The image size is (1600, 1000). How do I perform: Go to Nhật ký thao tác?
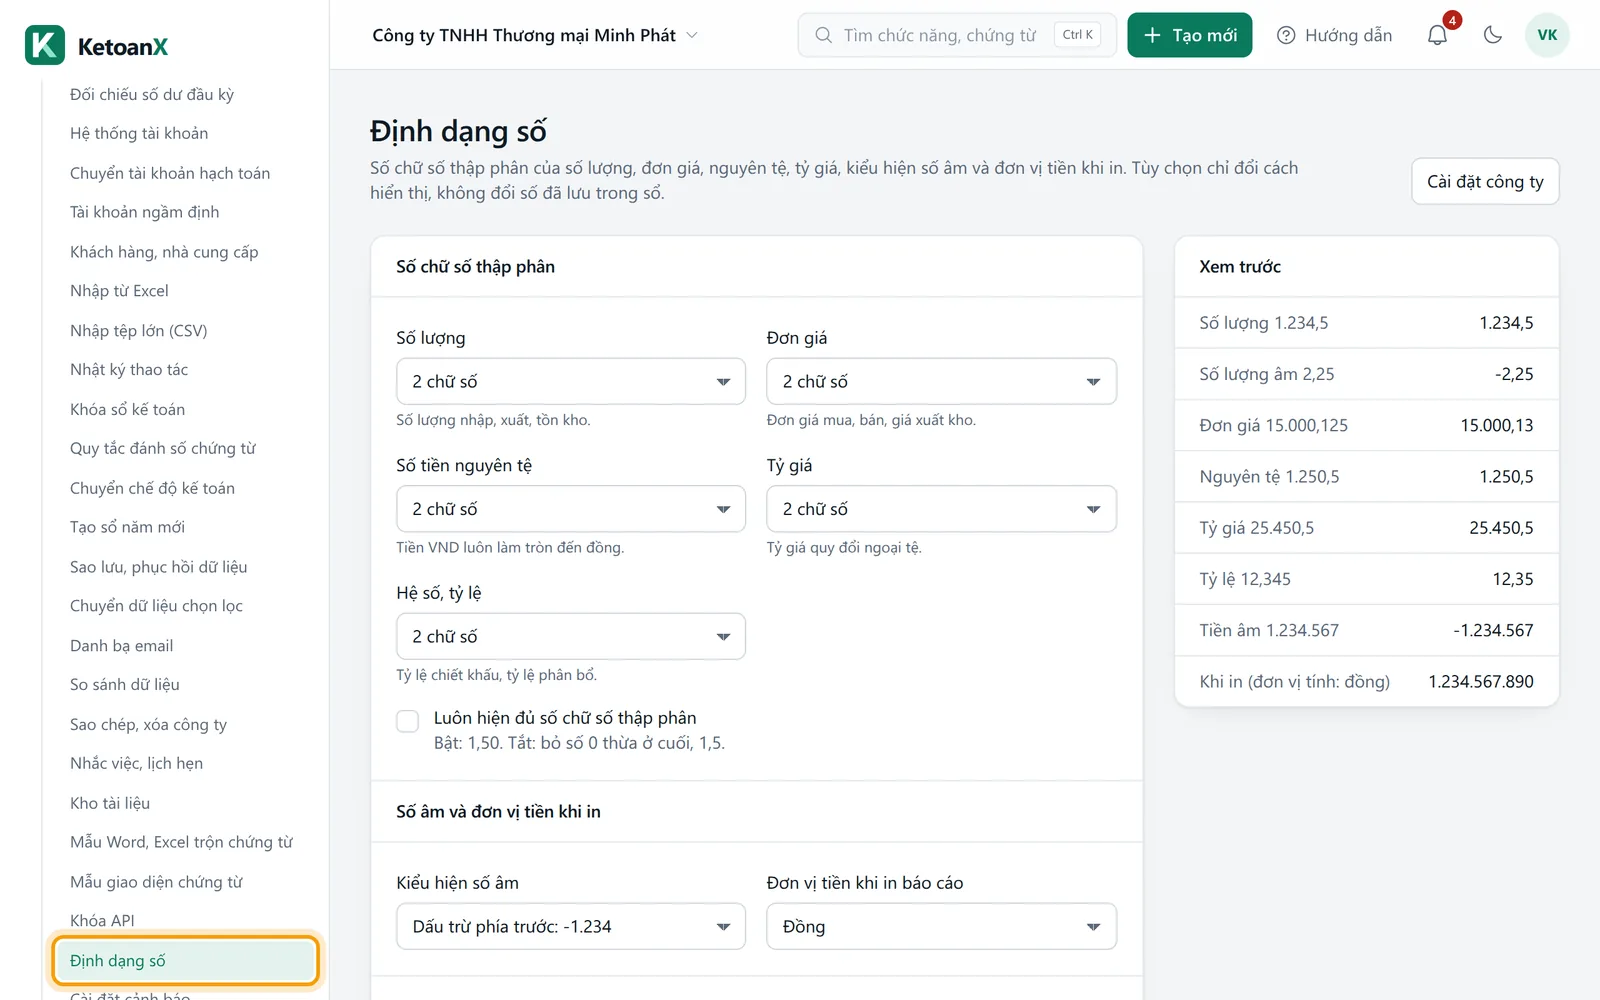[x=129, y=370]
